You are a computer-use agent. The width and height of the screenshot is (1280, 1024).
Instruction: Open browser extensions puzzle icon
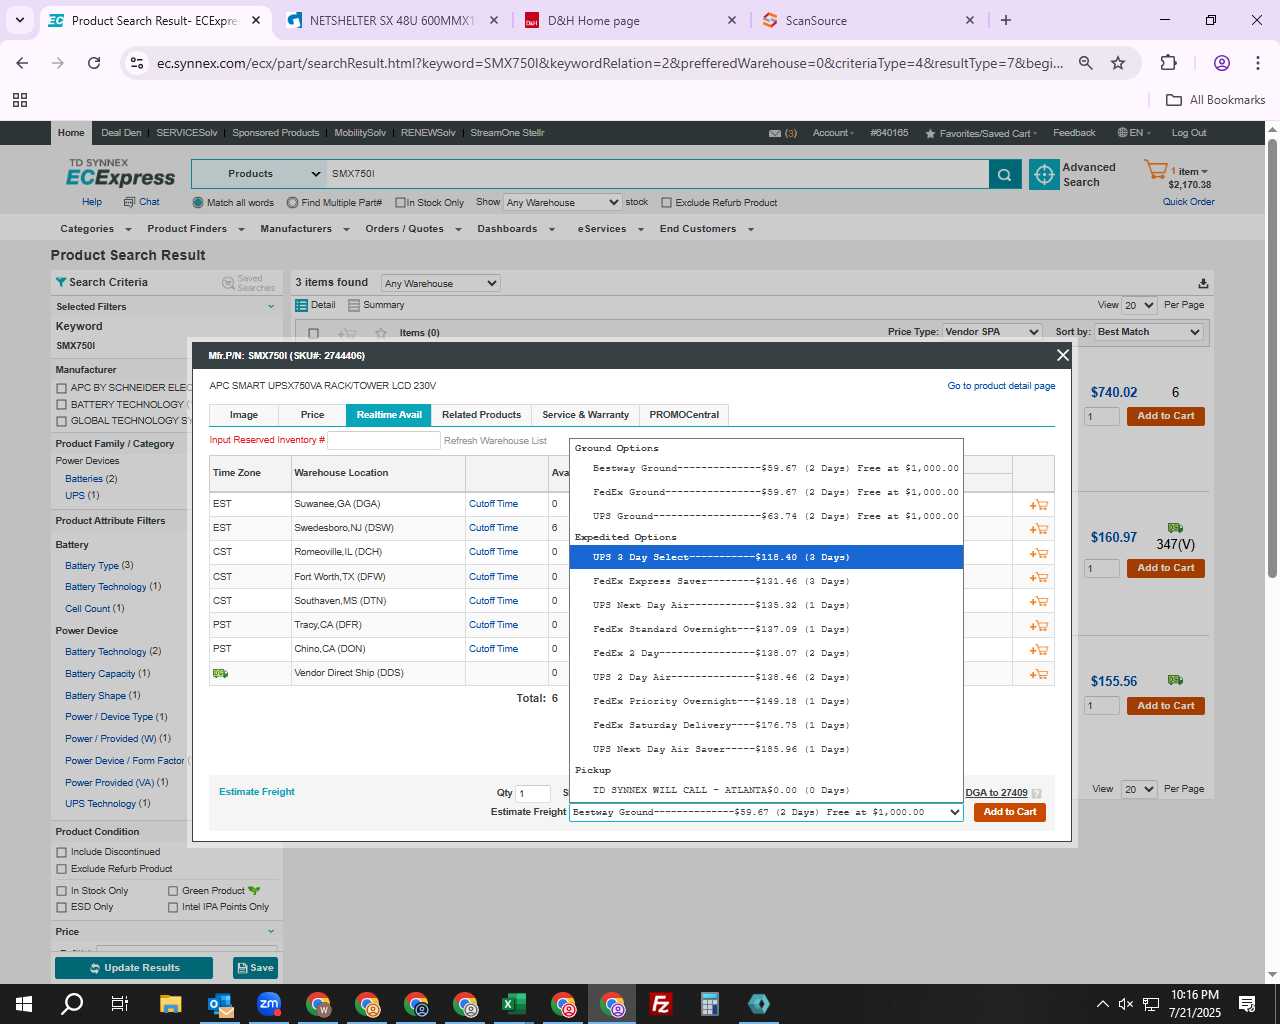click(1168, 63)
